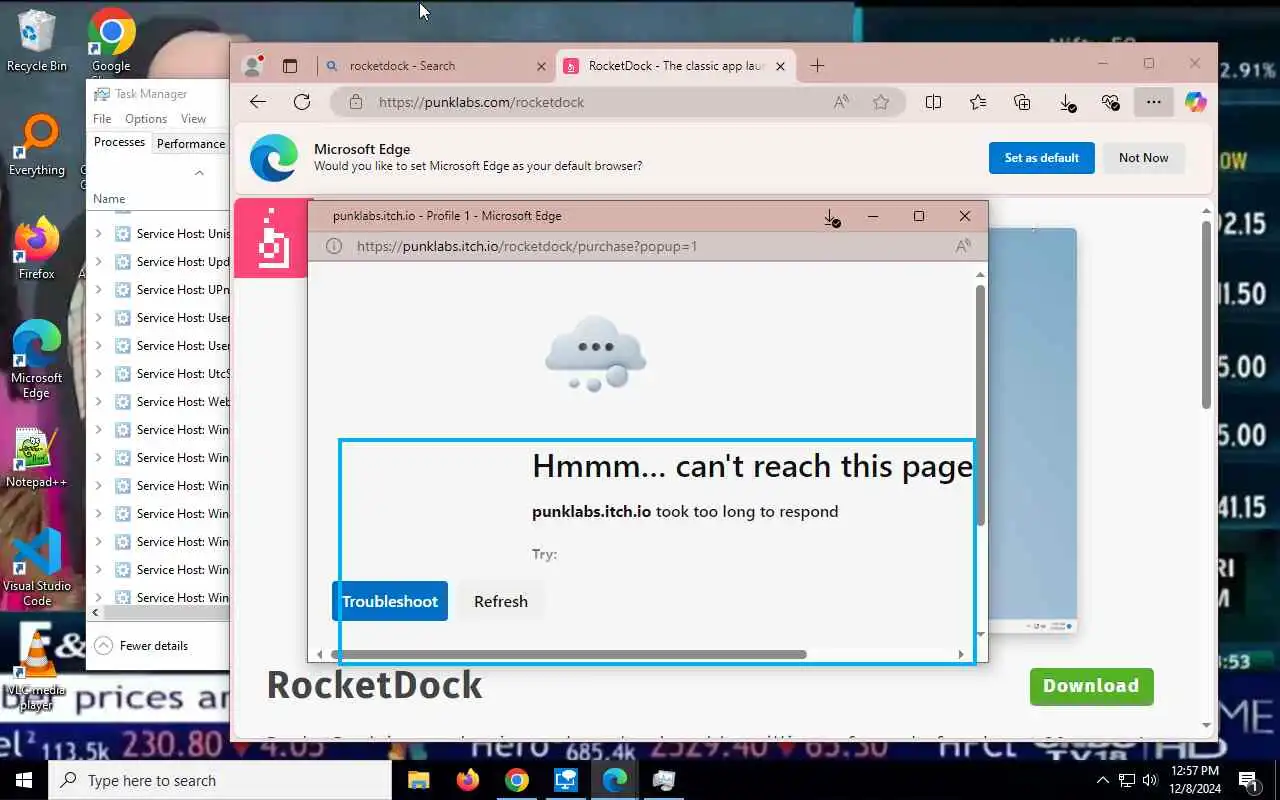This screenshot has width=1280, height=800.
Task: Reload punklabs.com page in Edge
Action: coord(302,102)
